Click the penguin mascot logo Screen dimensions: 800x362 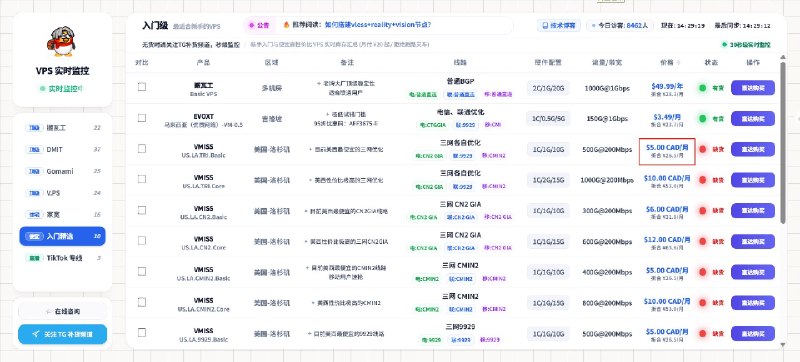tap(62, 41)
